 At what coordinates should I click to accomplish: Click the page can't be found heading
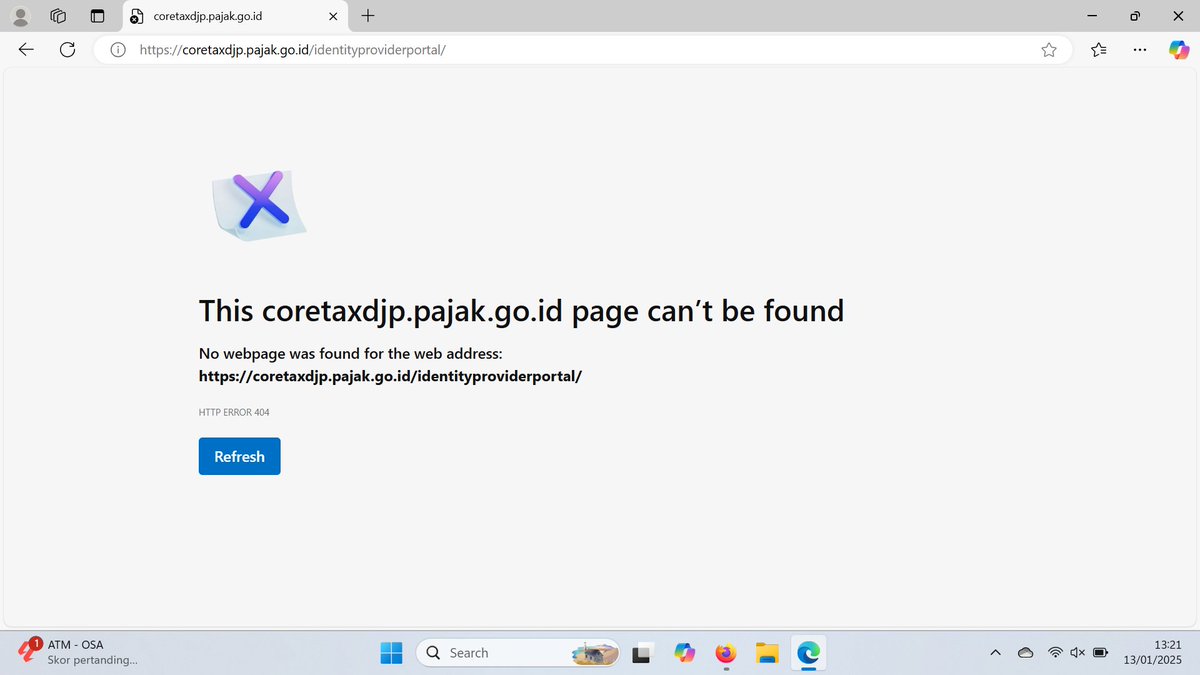521,310
